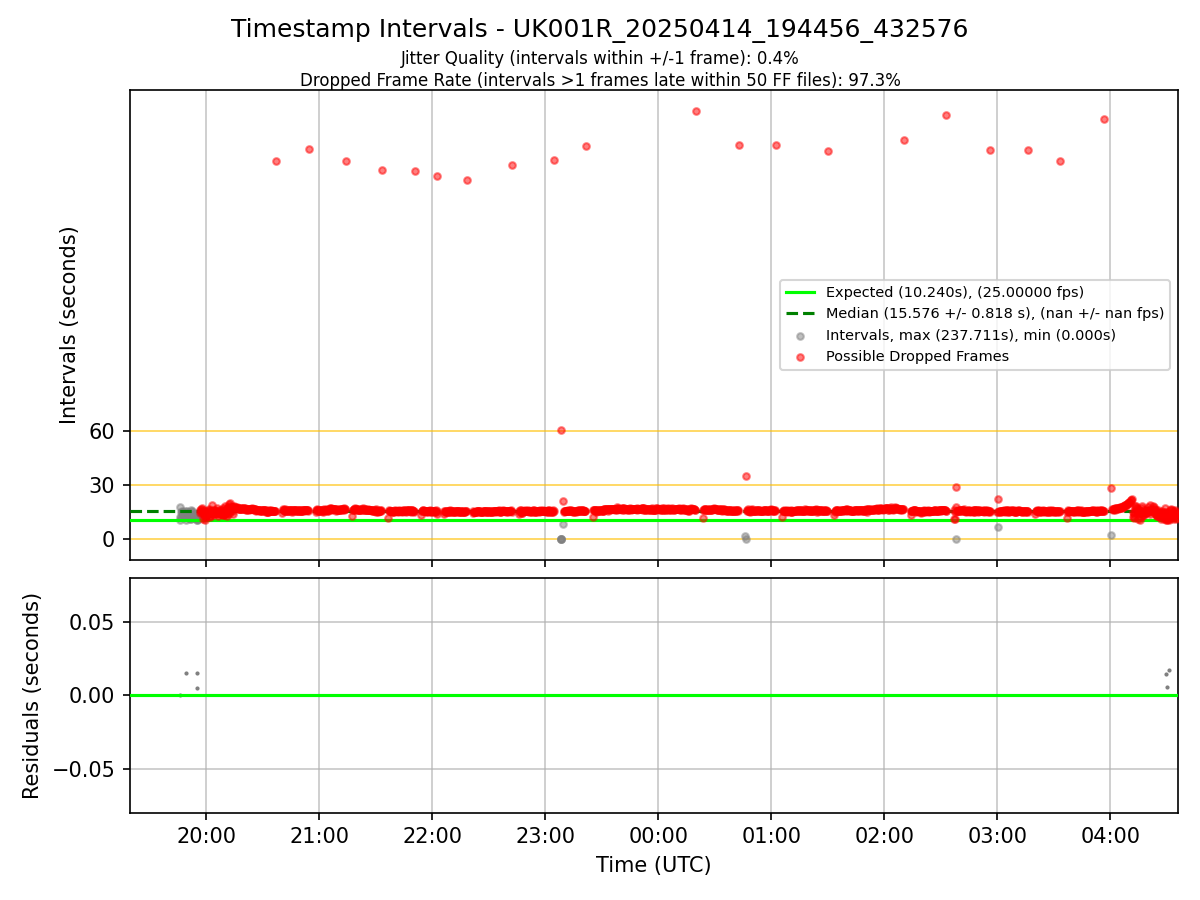Click the dashed green Median line swatch in legend
1200x900 pixels.
tap(800, 313)
